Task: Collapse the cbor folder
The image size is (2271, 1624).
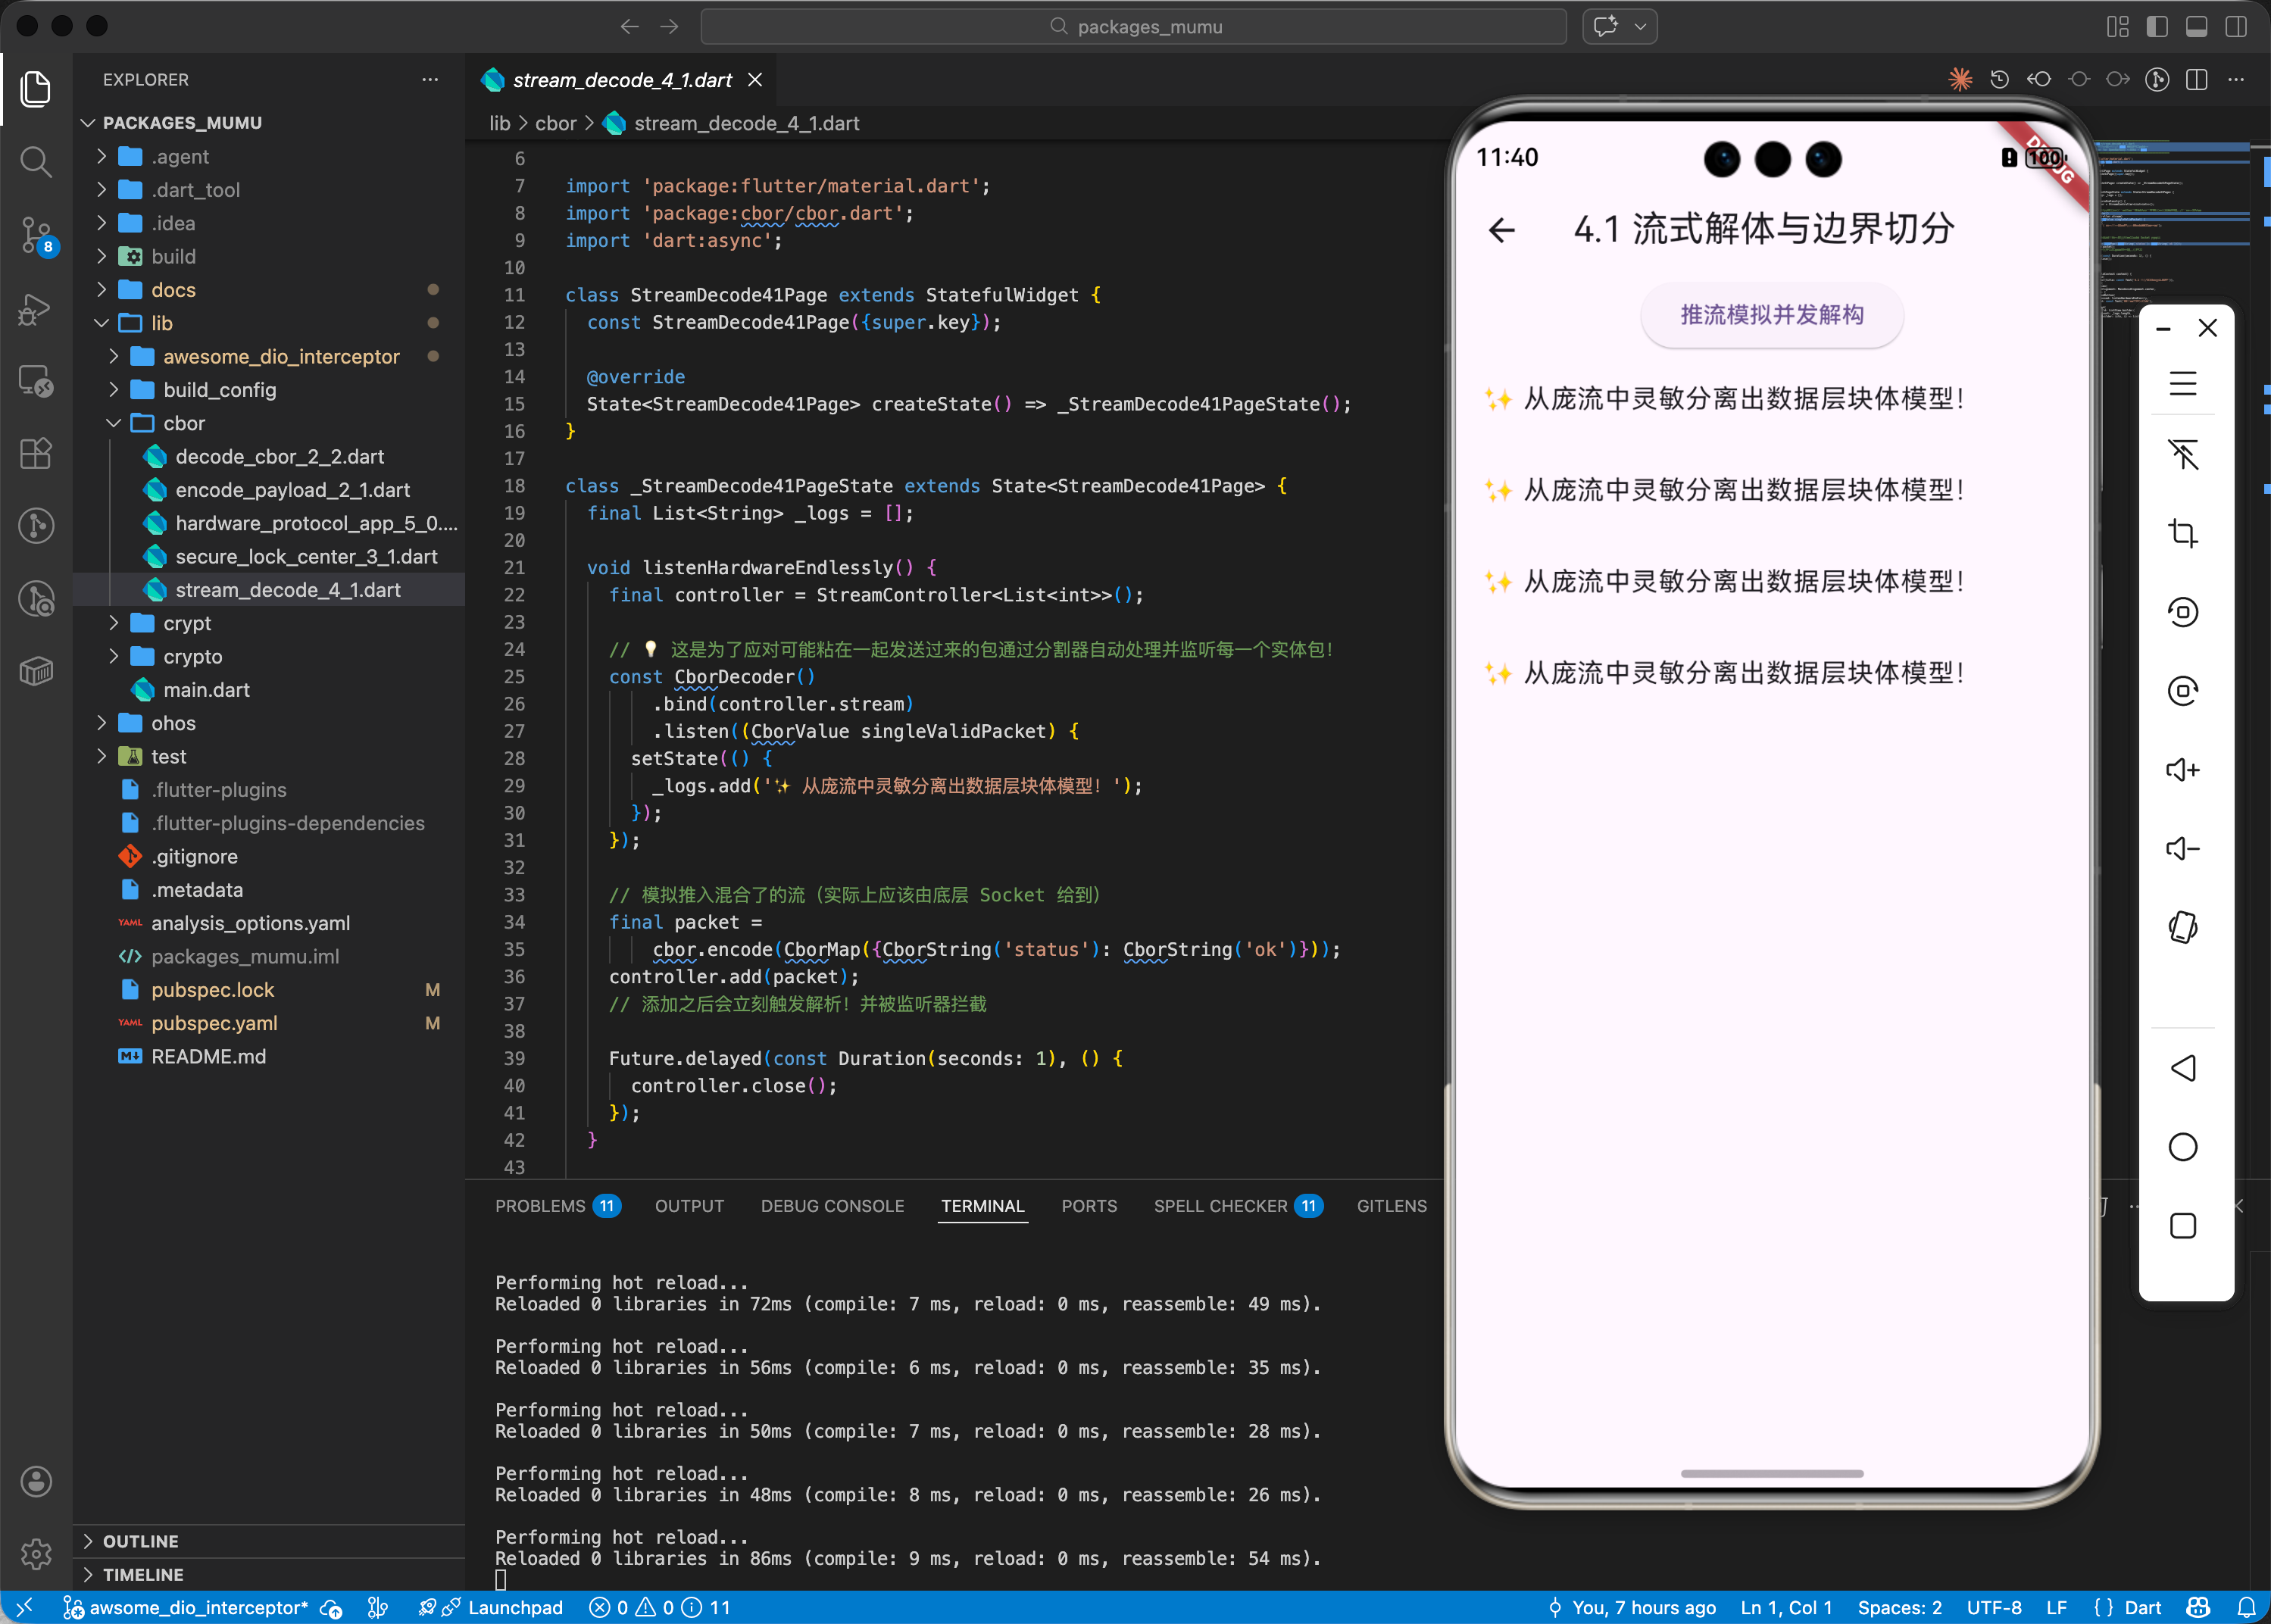Action: (x=184, y=423)
